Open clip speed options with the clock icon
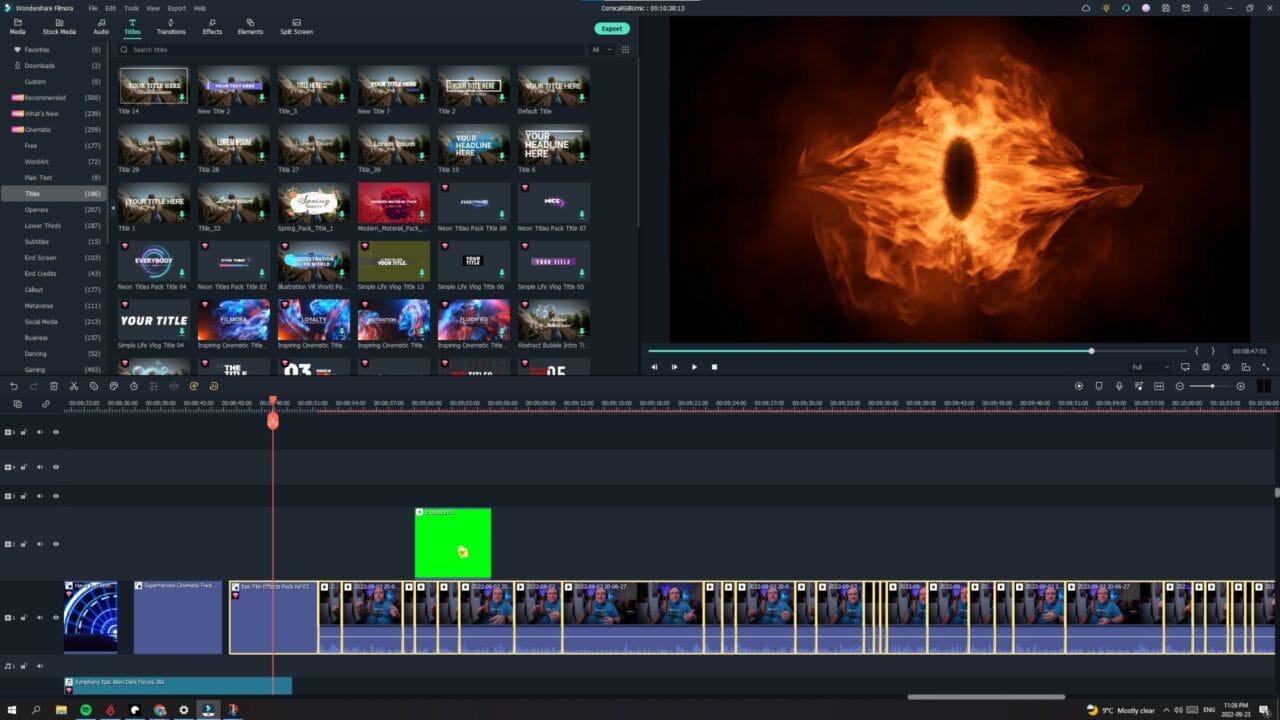The image size is (1280, 720). (x=132, y=386)
